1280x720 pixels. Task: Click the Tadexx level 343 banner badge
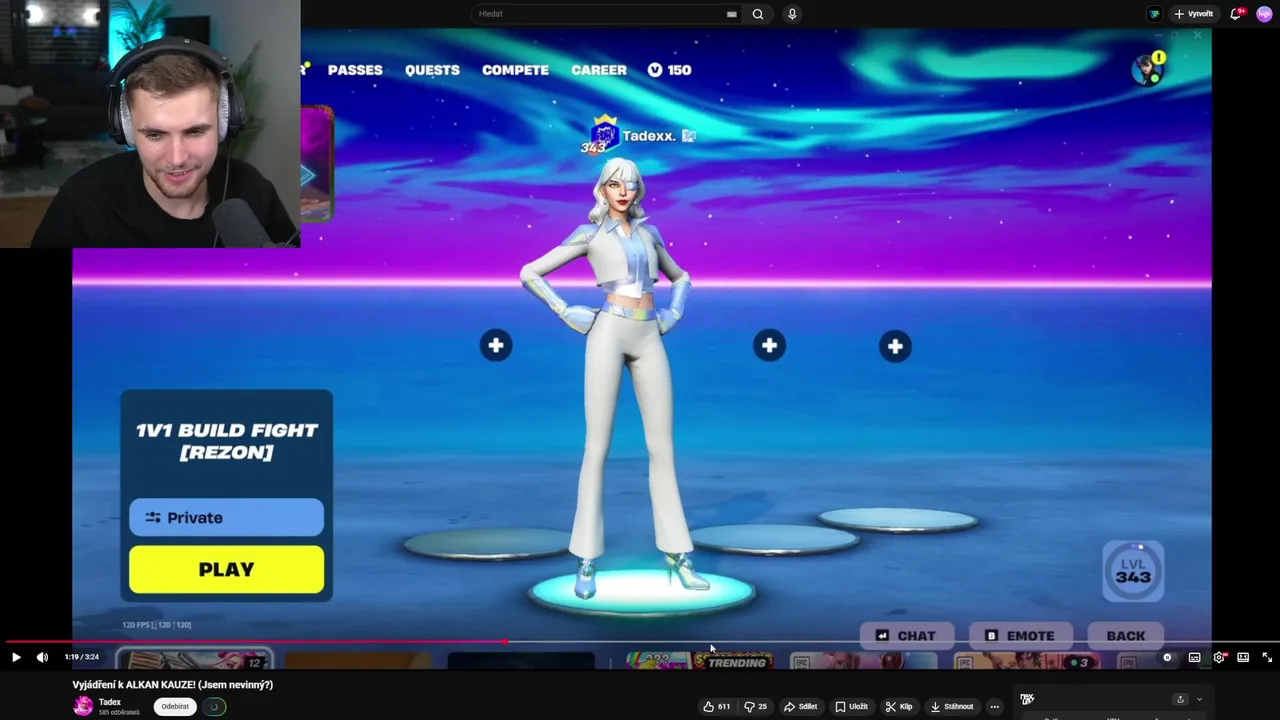coord(603,136)
